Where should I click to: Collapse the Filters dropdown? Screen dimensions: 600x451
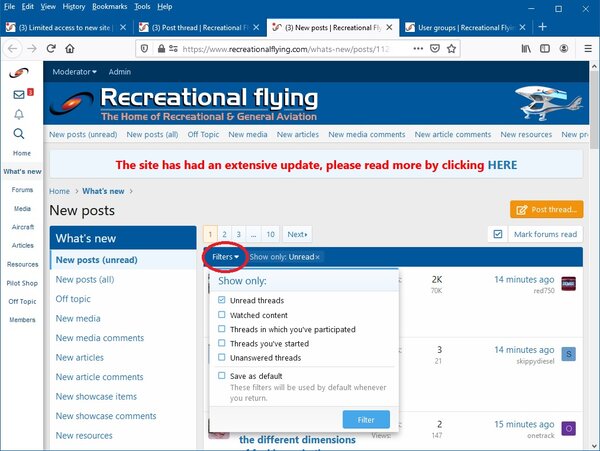[x=226, y=257]
